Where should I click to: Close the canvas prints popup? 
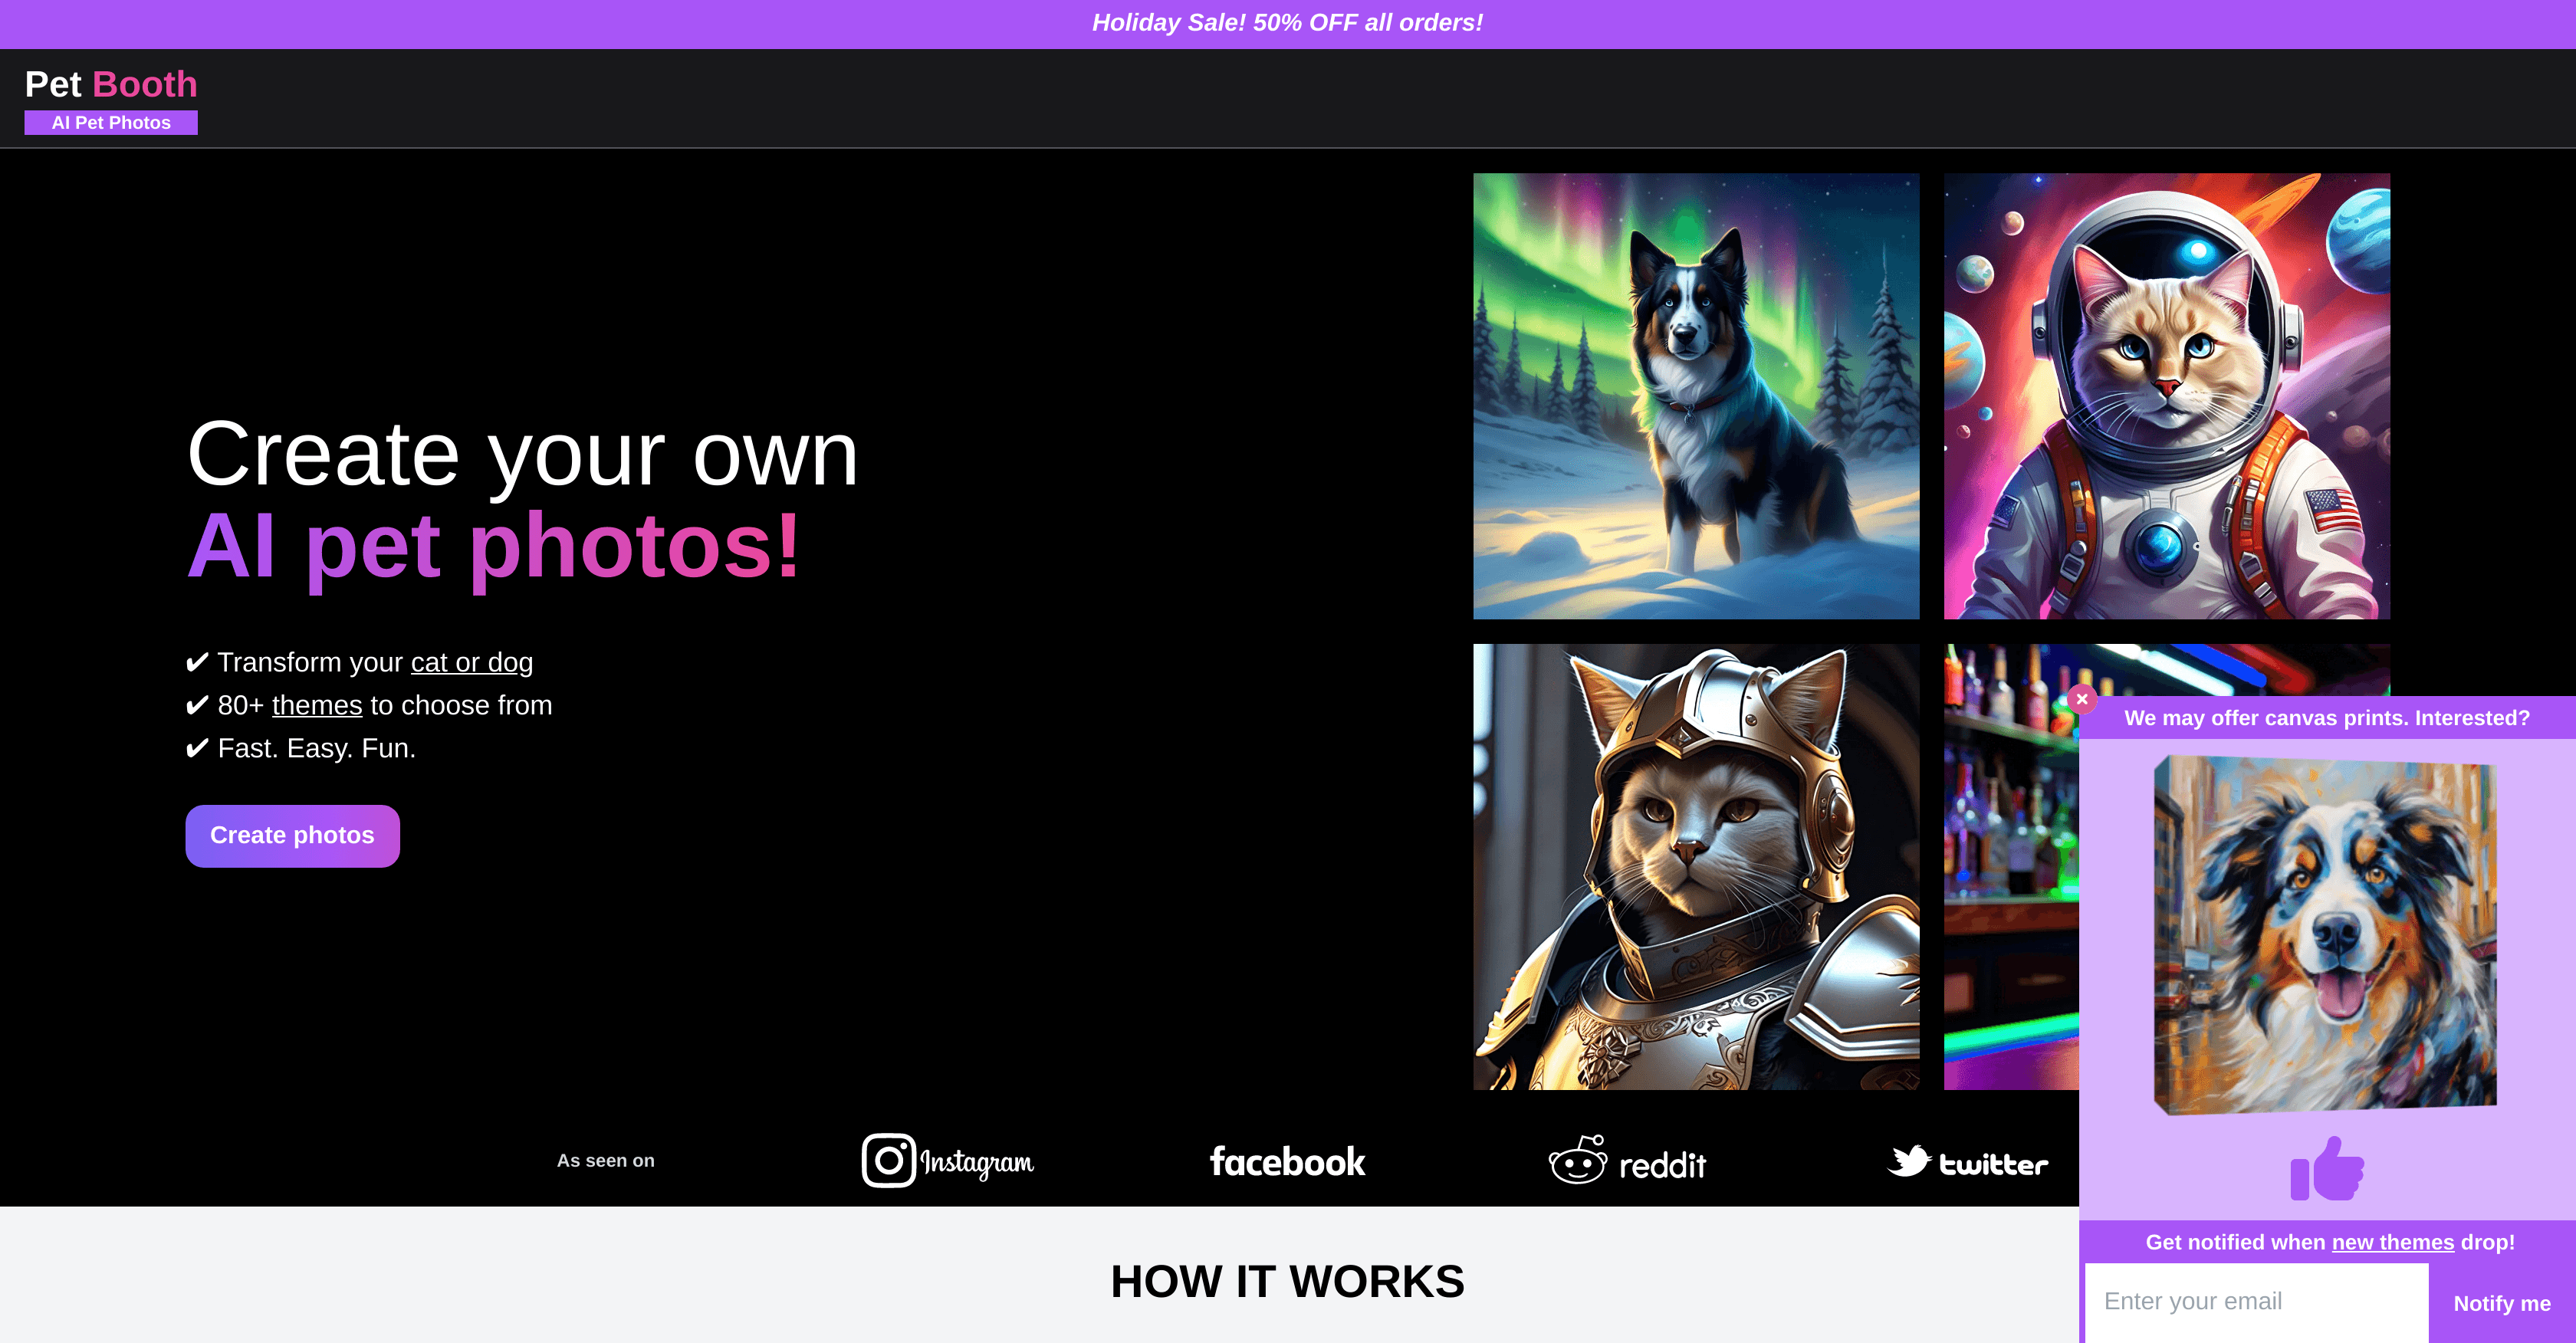coord(2082,699)
